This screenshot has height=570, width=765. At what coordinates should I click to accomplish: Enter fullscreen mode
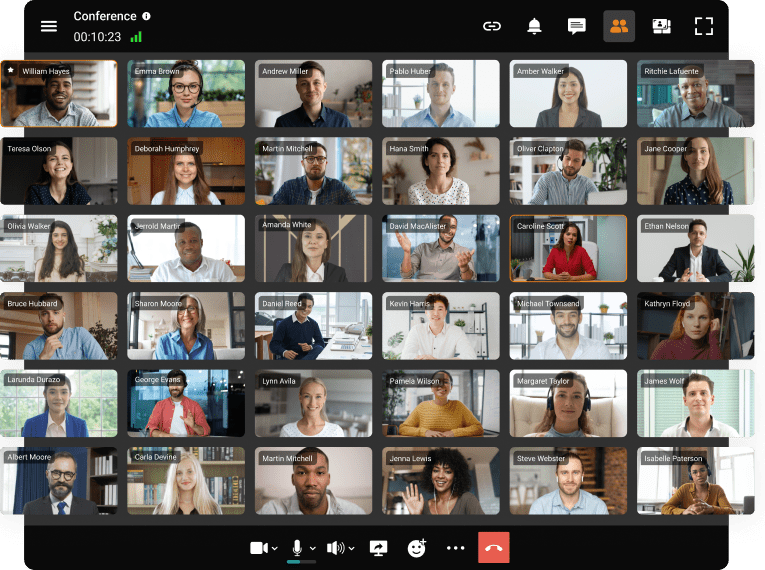click(x=704, y=26)
